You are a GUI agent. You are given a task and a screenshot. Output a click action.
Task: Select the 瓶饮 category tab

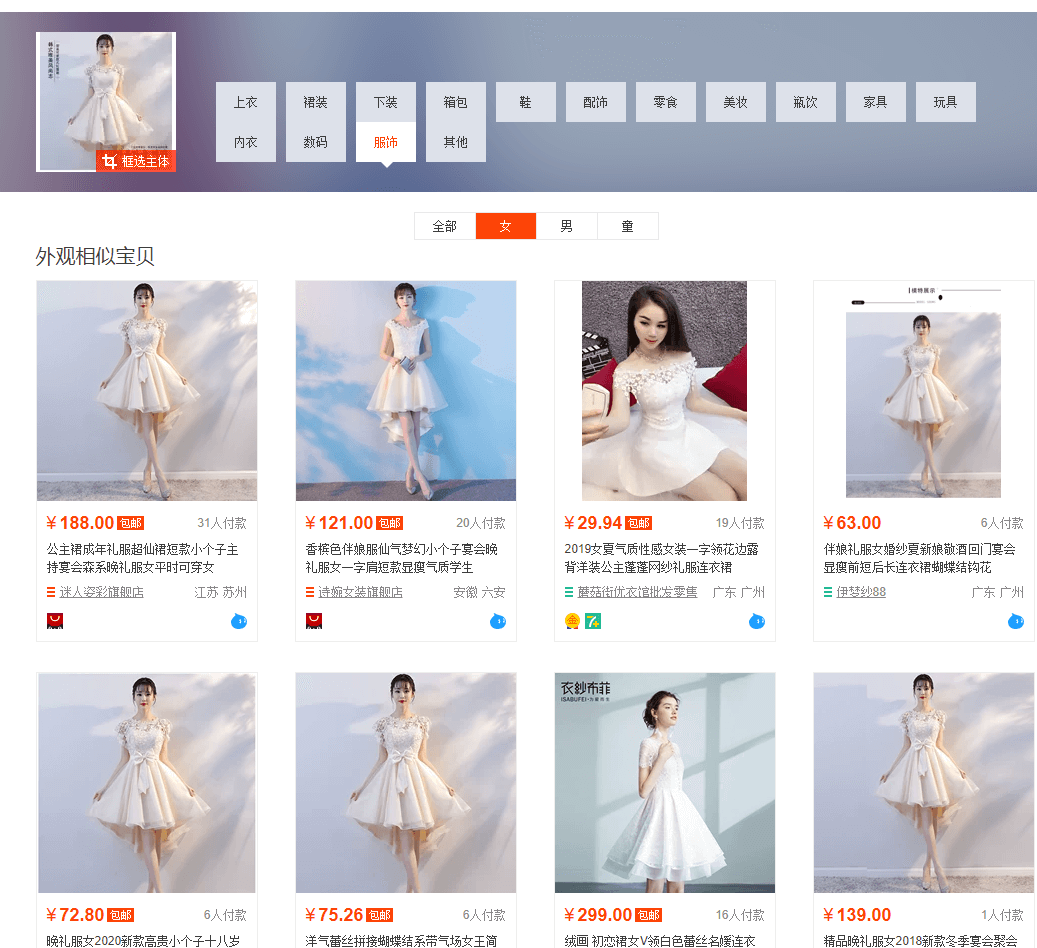(806, 102)
